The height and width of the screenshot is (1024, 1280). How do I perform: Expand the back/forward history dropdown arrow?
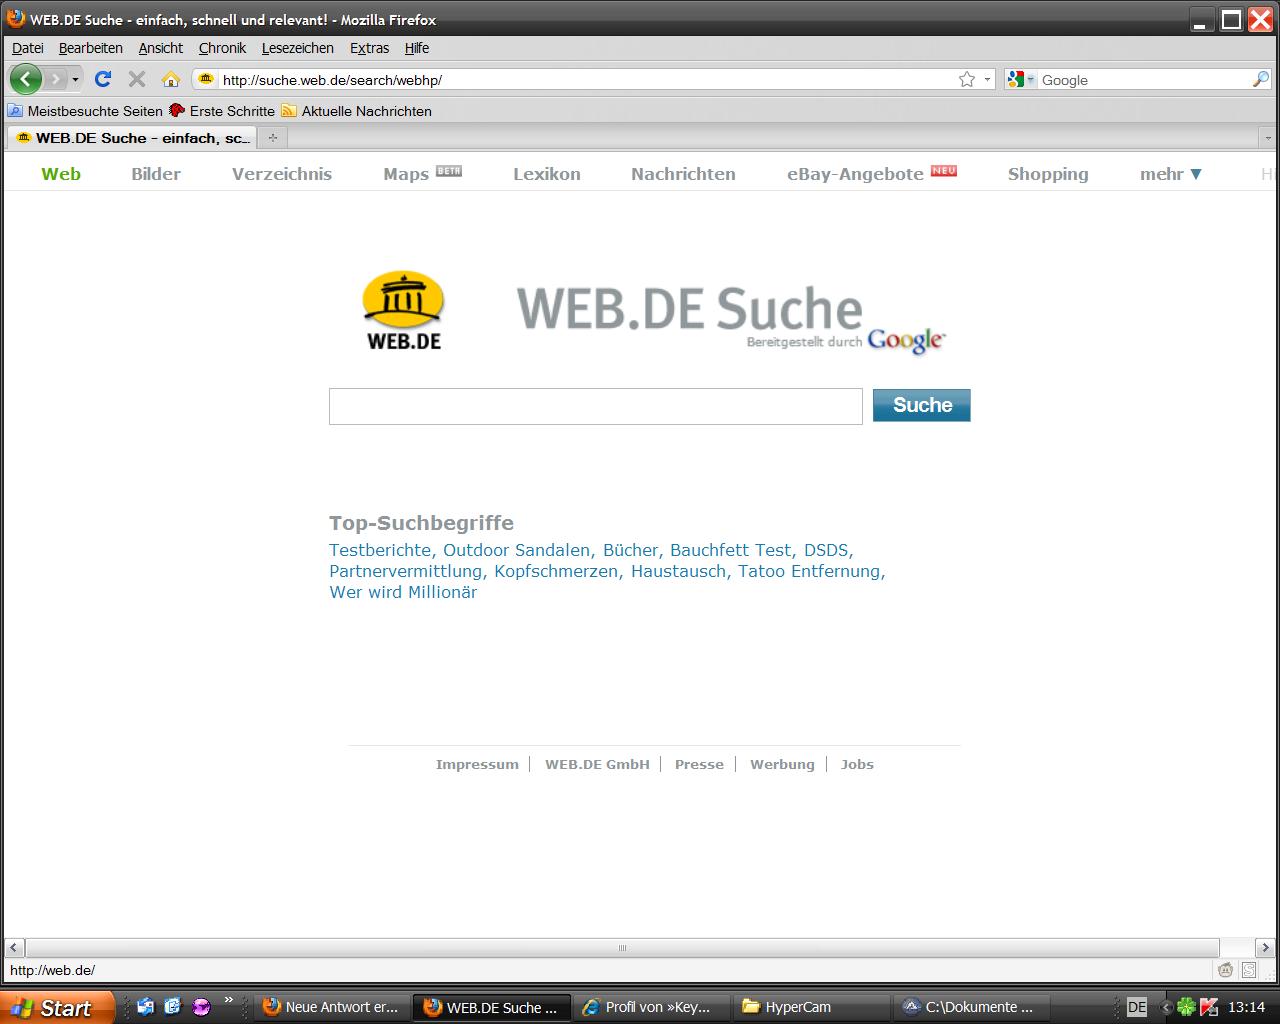[x=75, y=79]
